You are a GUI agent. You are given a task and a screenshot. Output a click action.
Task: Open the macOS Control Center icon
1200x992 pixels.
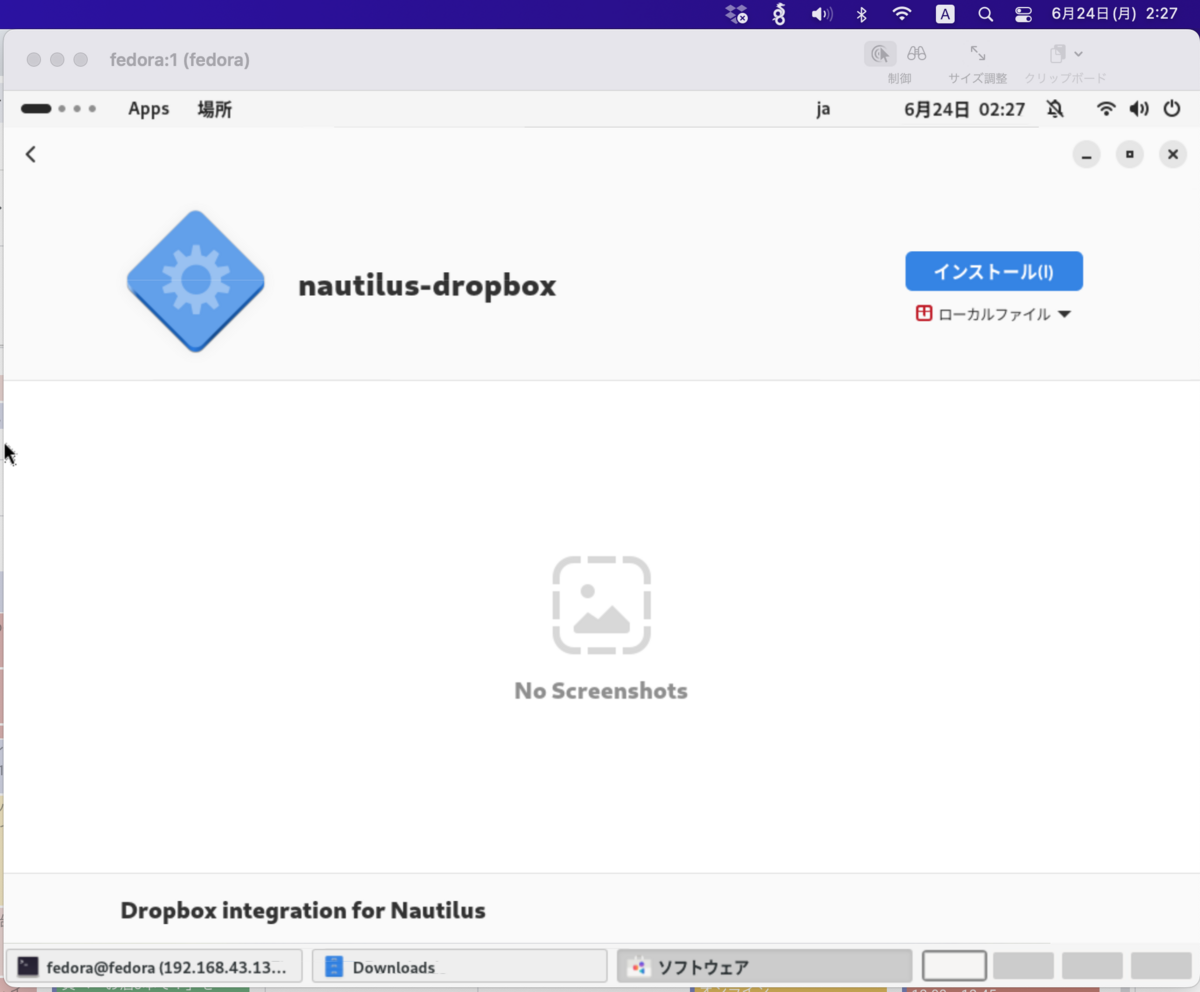click(1023, 14)
